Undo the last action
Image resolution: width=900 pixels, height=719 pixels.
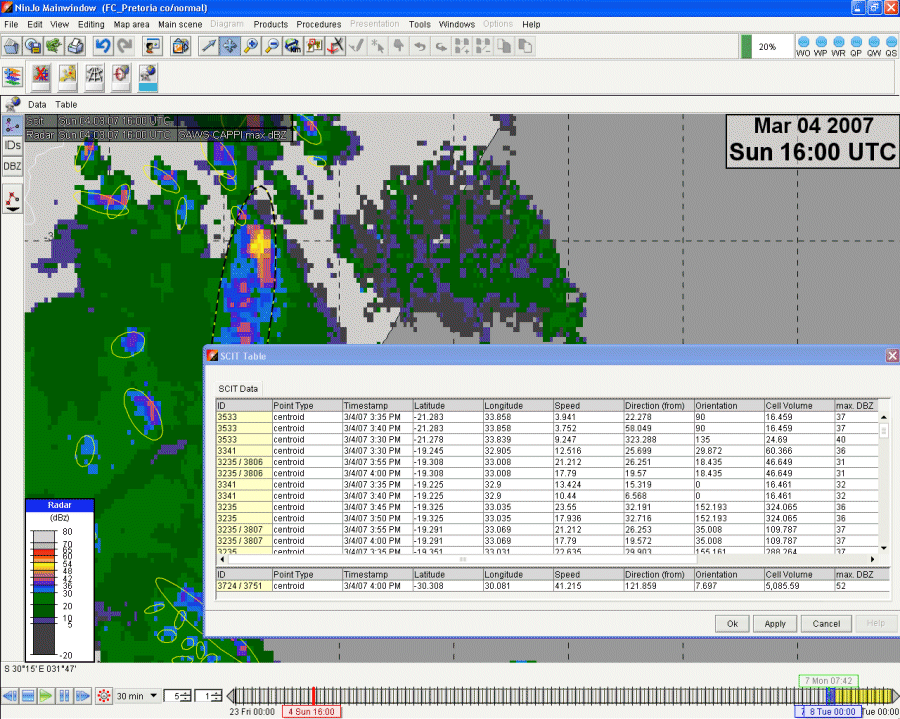coord(103,46)
